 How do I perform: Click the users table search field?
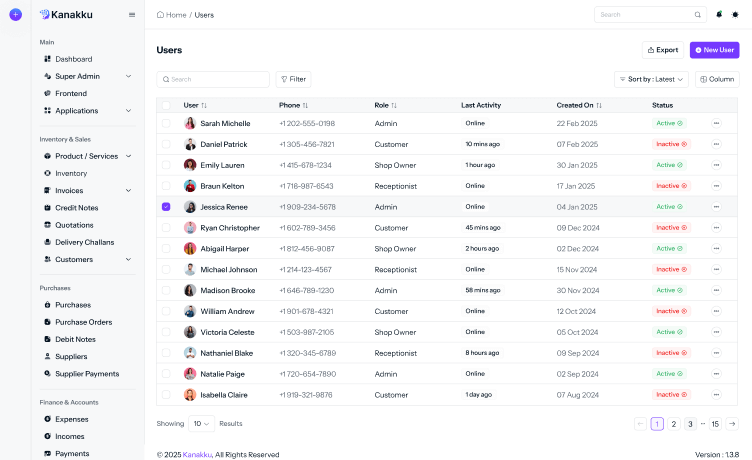[213, 79]
